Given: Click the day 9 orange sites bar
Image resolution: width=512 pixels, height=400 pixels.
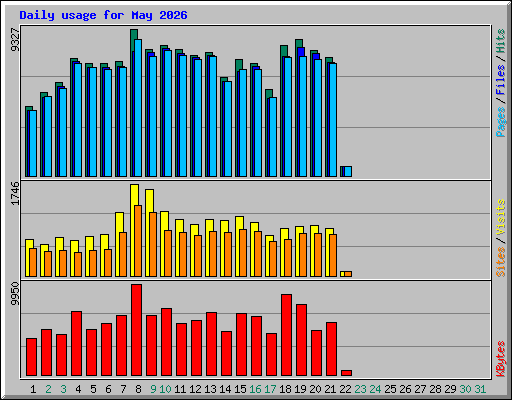Looking at the screenshot, I should click(x=153, y=244).
